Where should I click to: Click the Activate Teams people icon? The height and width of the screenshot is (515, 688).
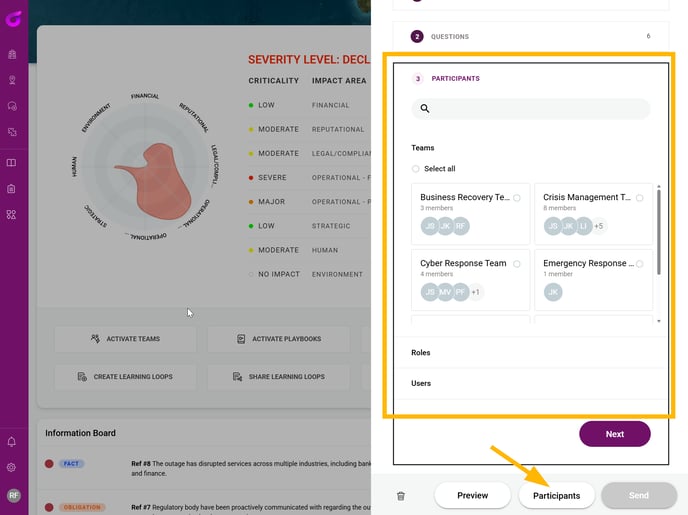pos(95,339)
